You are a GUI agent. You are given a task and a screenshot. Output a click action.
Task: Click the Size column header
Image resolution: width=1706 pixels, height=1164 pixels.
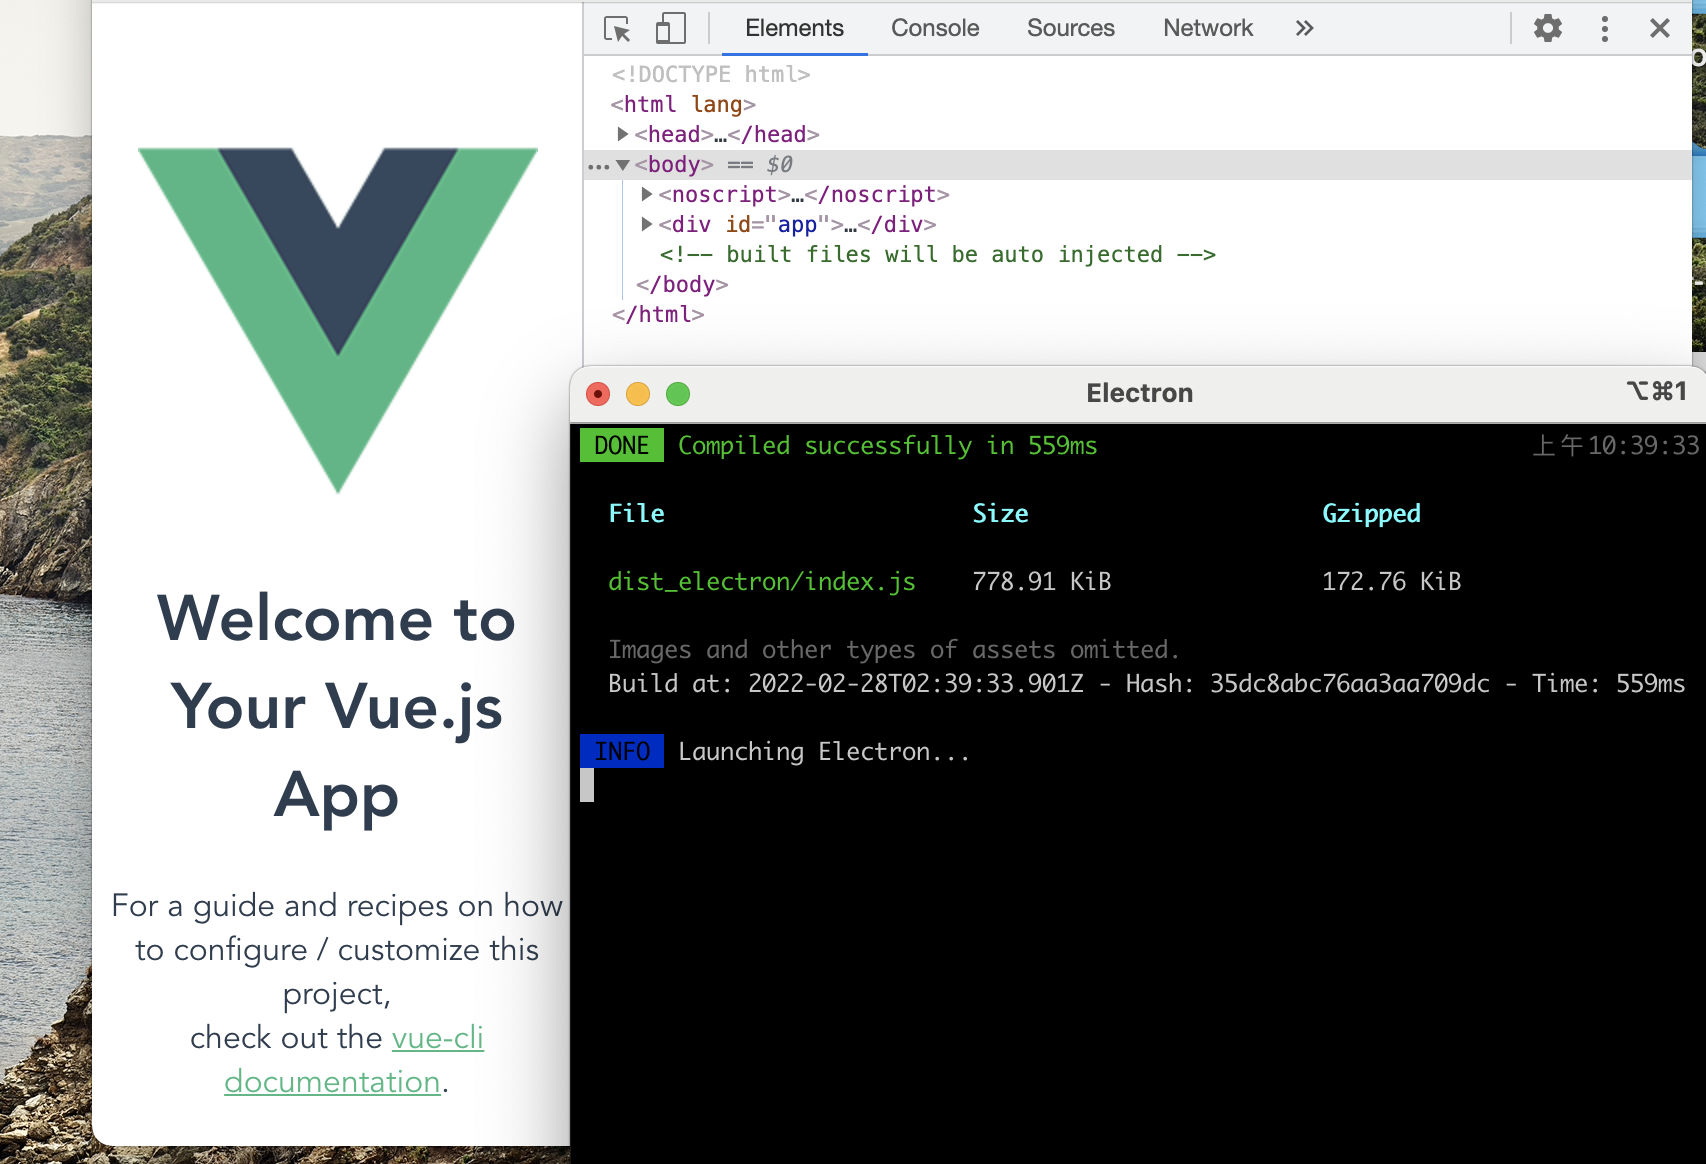1000,513
